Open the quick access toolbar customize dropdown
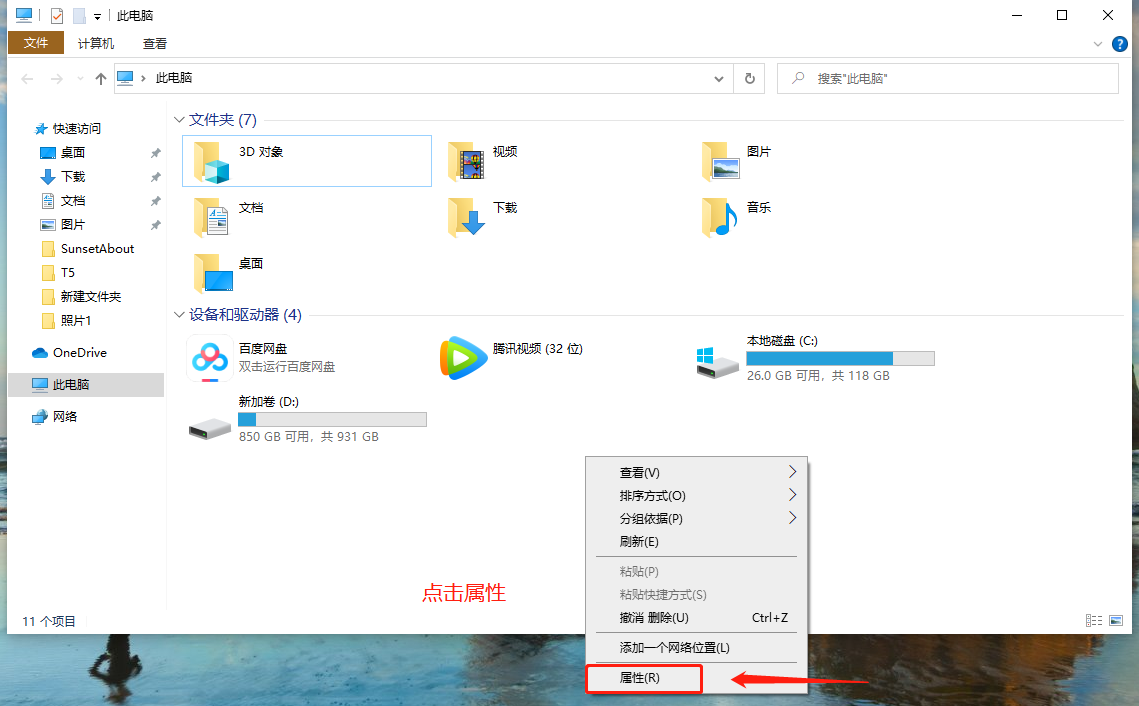Image resolution: width=1139 pixels, height=706 pixels. [97, 16]
